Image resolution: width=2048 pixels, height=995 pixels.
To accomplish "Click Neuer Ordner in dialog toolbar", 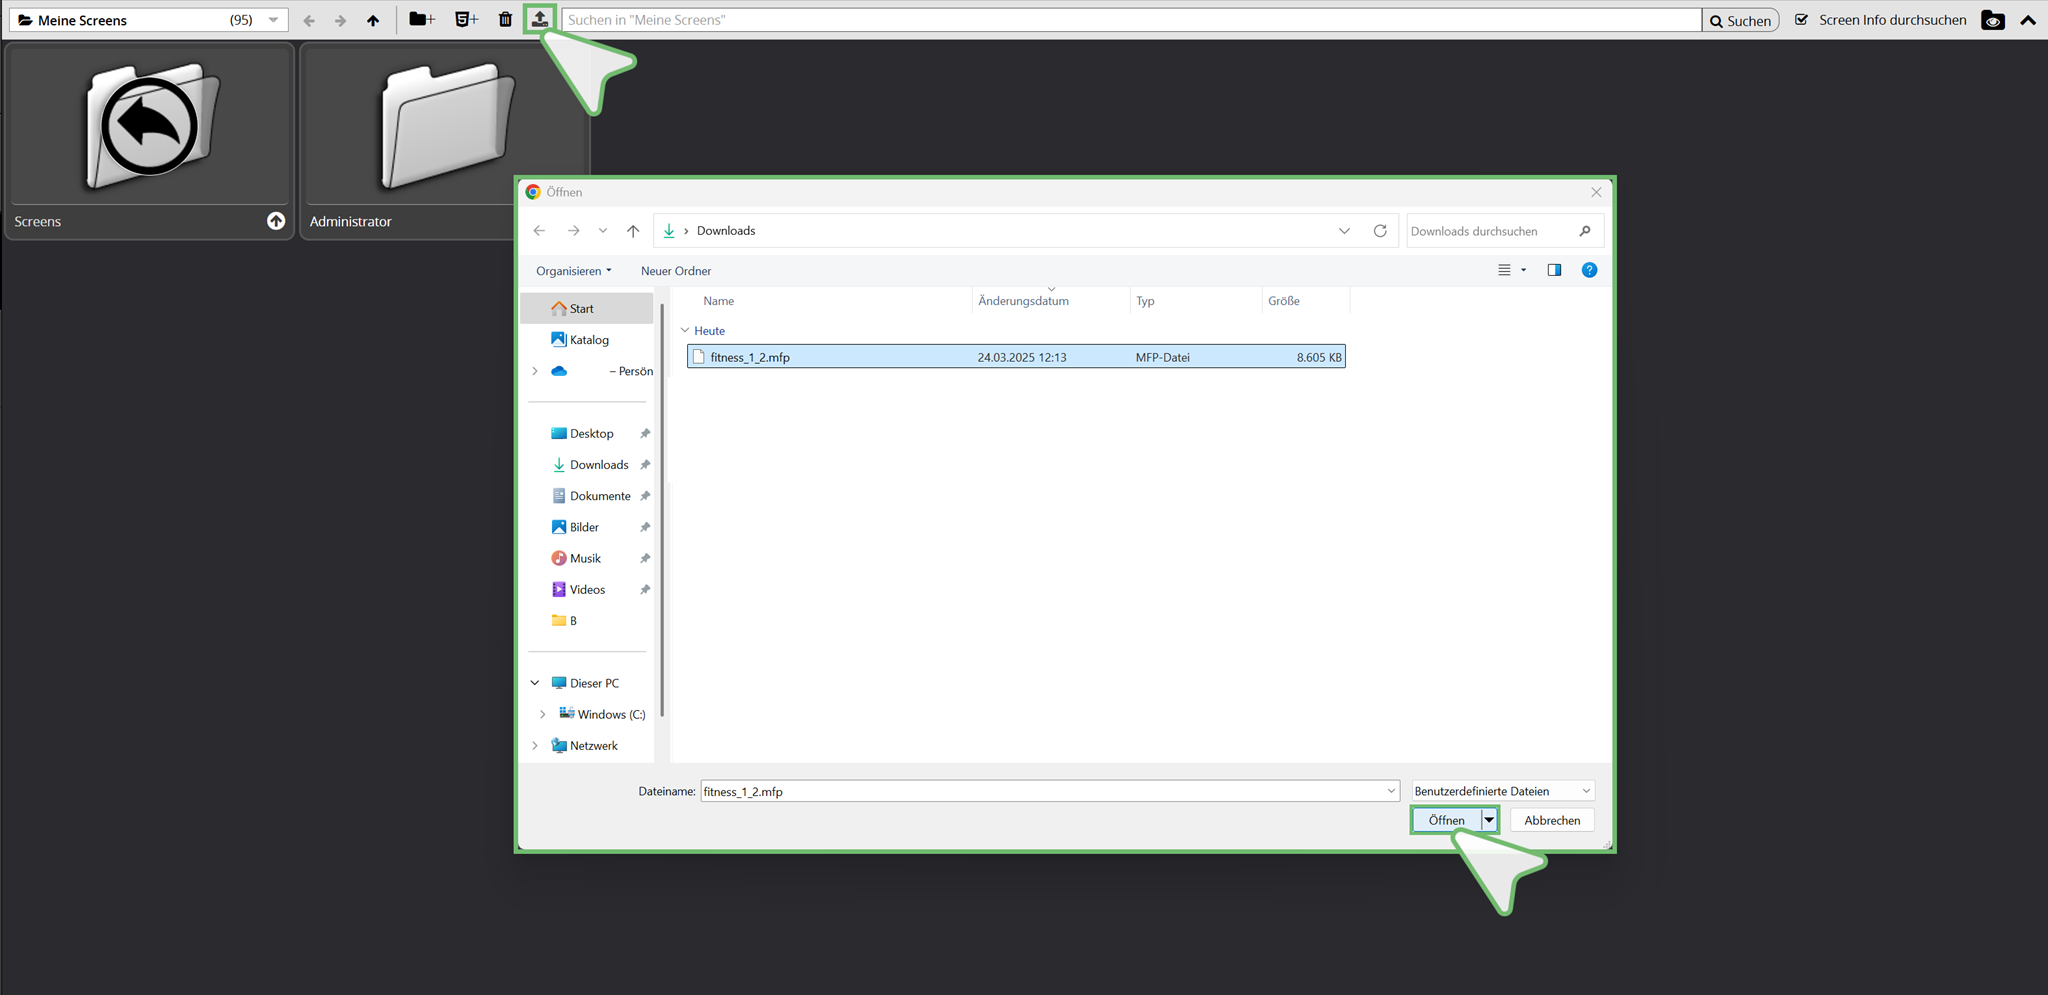I will point(676,271).
